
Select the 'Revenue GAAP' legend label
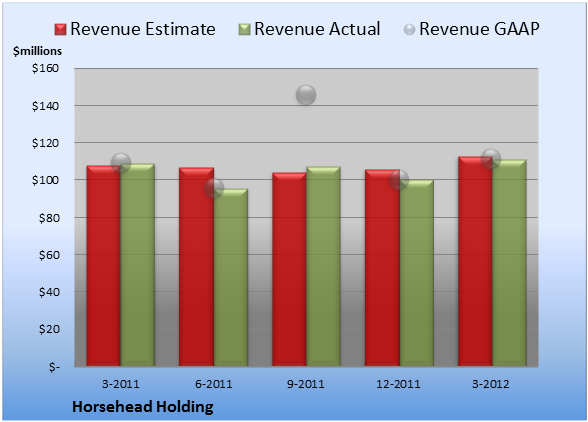[x=479, y=29]
